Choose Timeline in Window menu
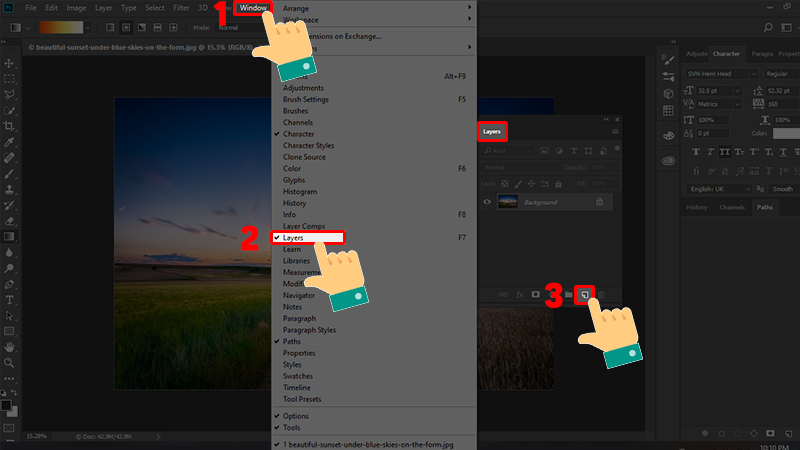Viewport: 800px width, 450px height. click(x=296, y=388)
